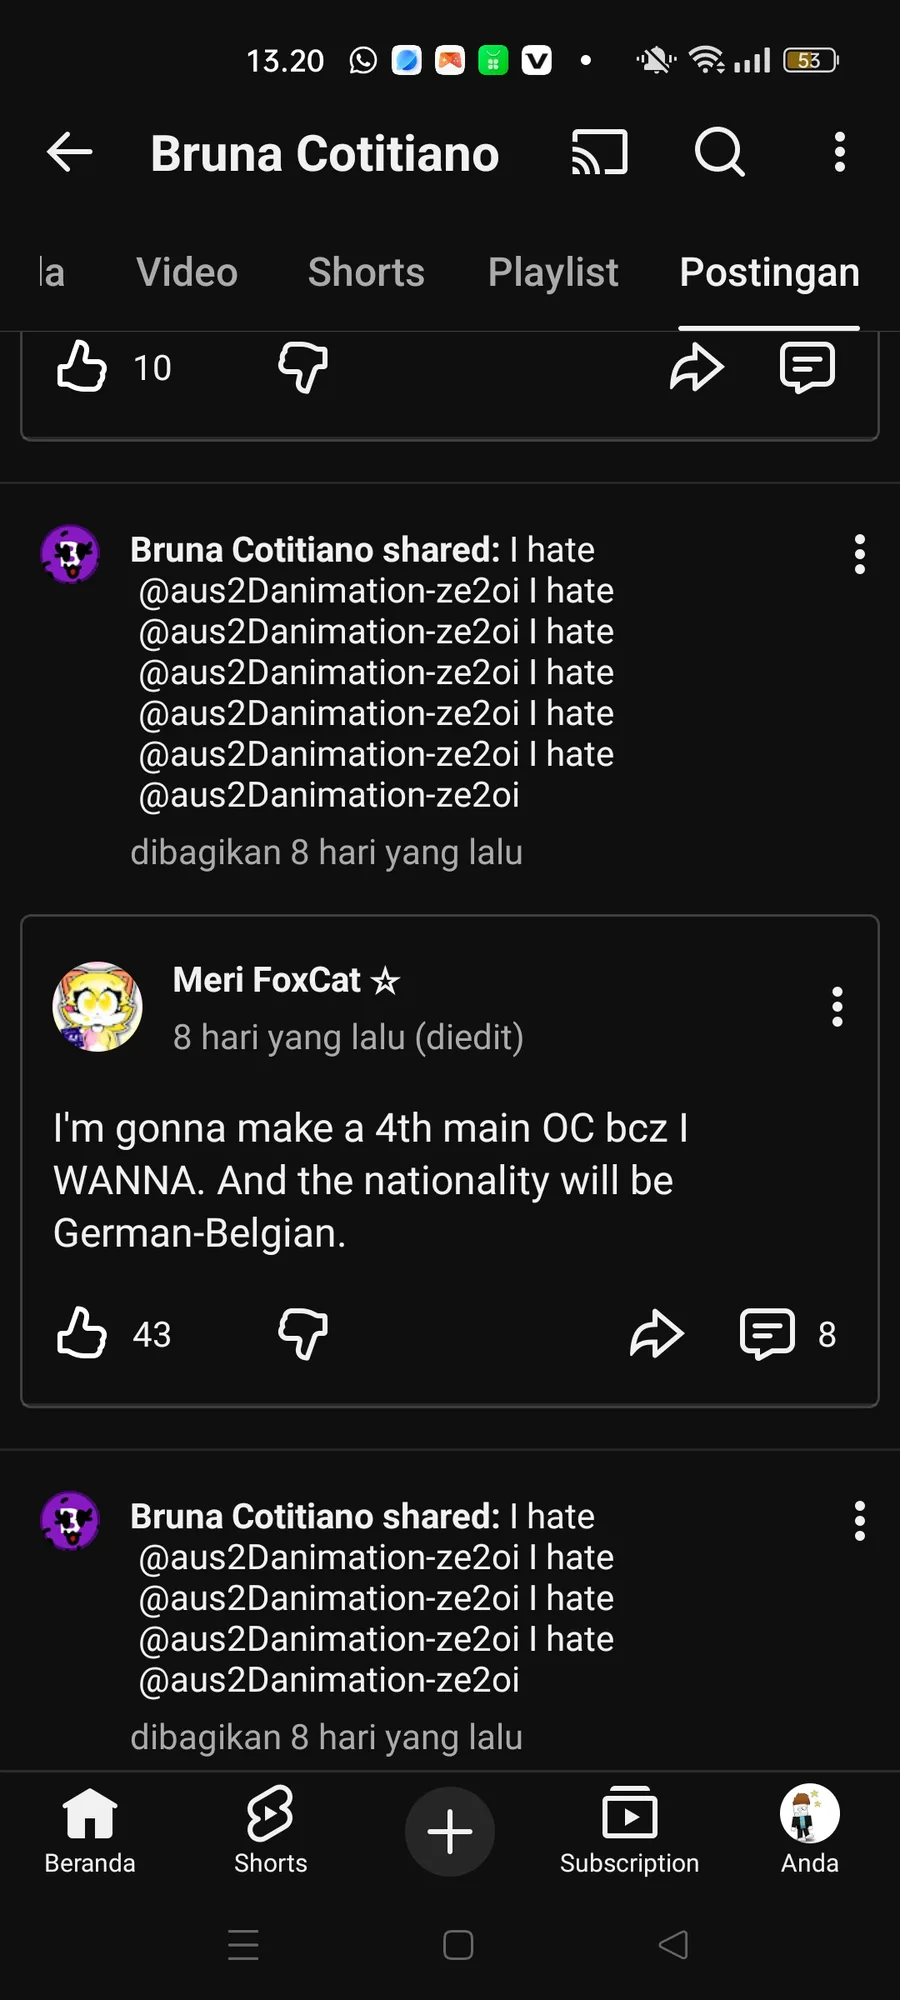Share the Meri FoxCat post

657,1333
